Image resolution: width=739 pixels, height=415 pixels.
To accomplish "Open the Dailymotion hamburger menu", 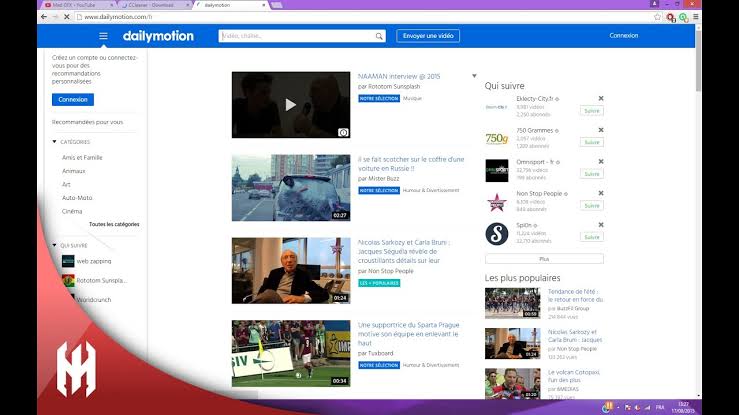I will click(103, 36).
